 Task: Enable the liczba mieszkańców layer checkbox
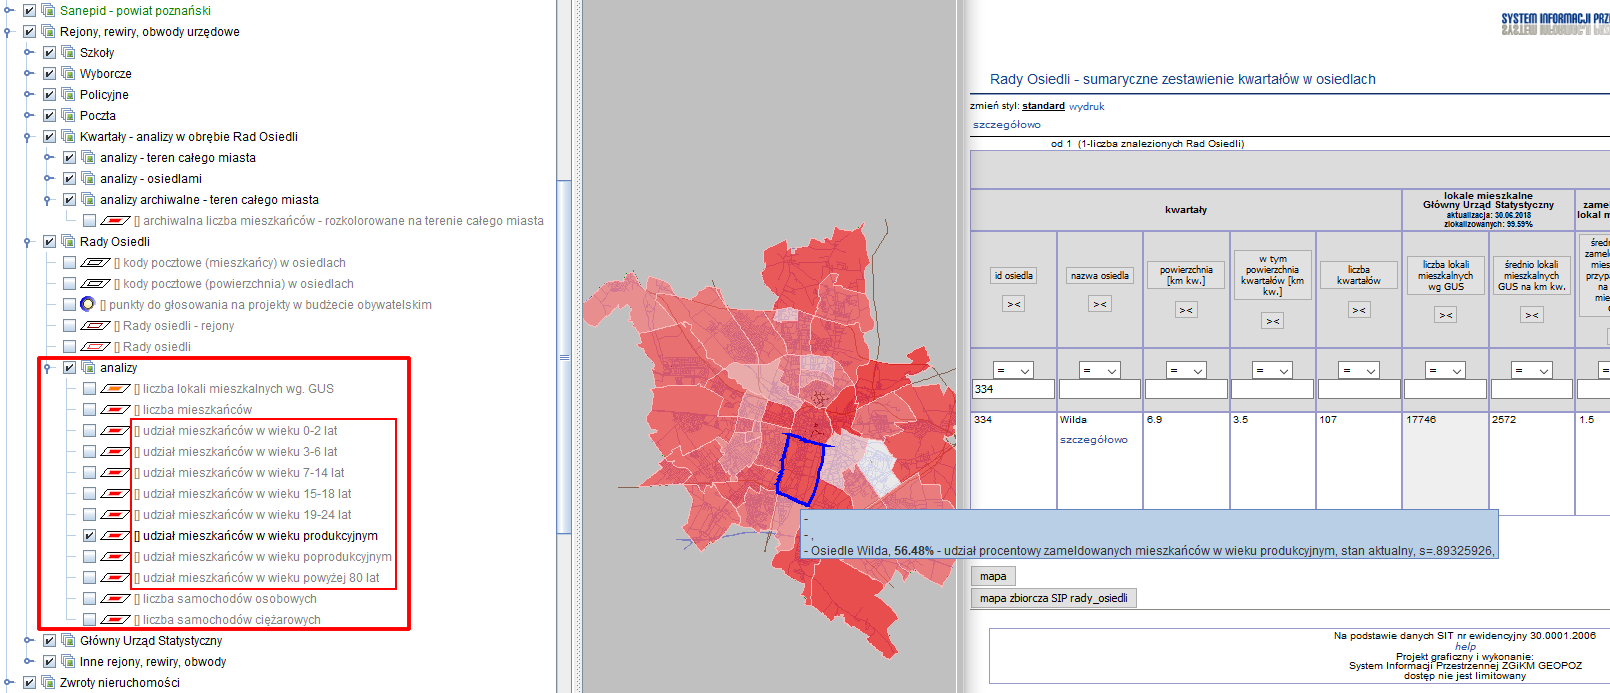coord(90,410)
